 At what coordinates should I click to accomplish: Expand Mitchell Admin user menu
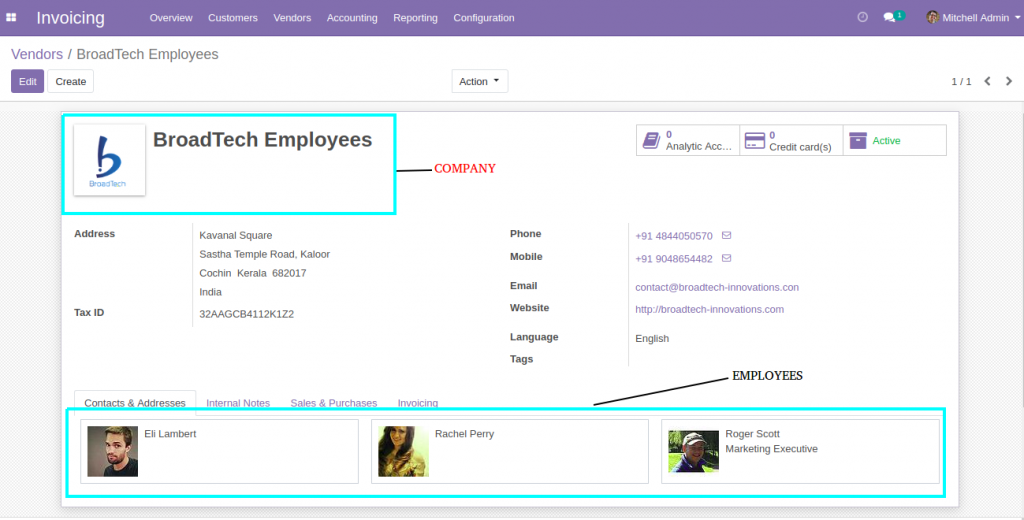pyautogui.click(x=973, y=18)
